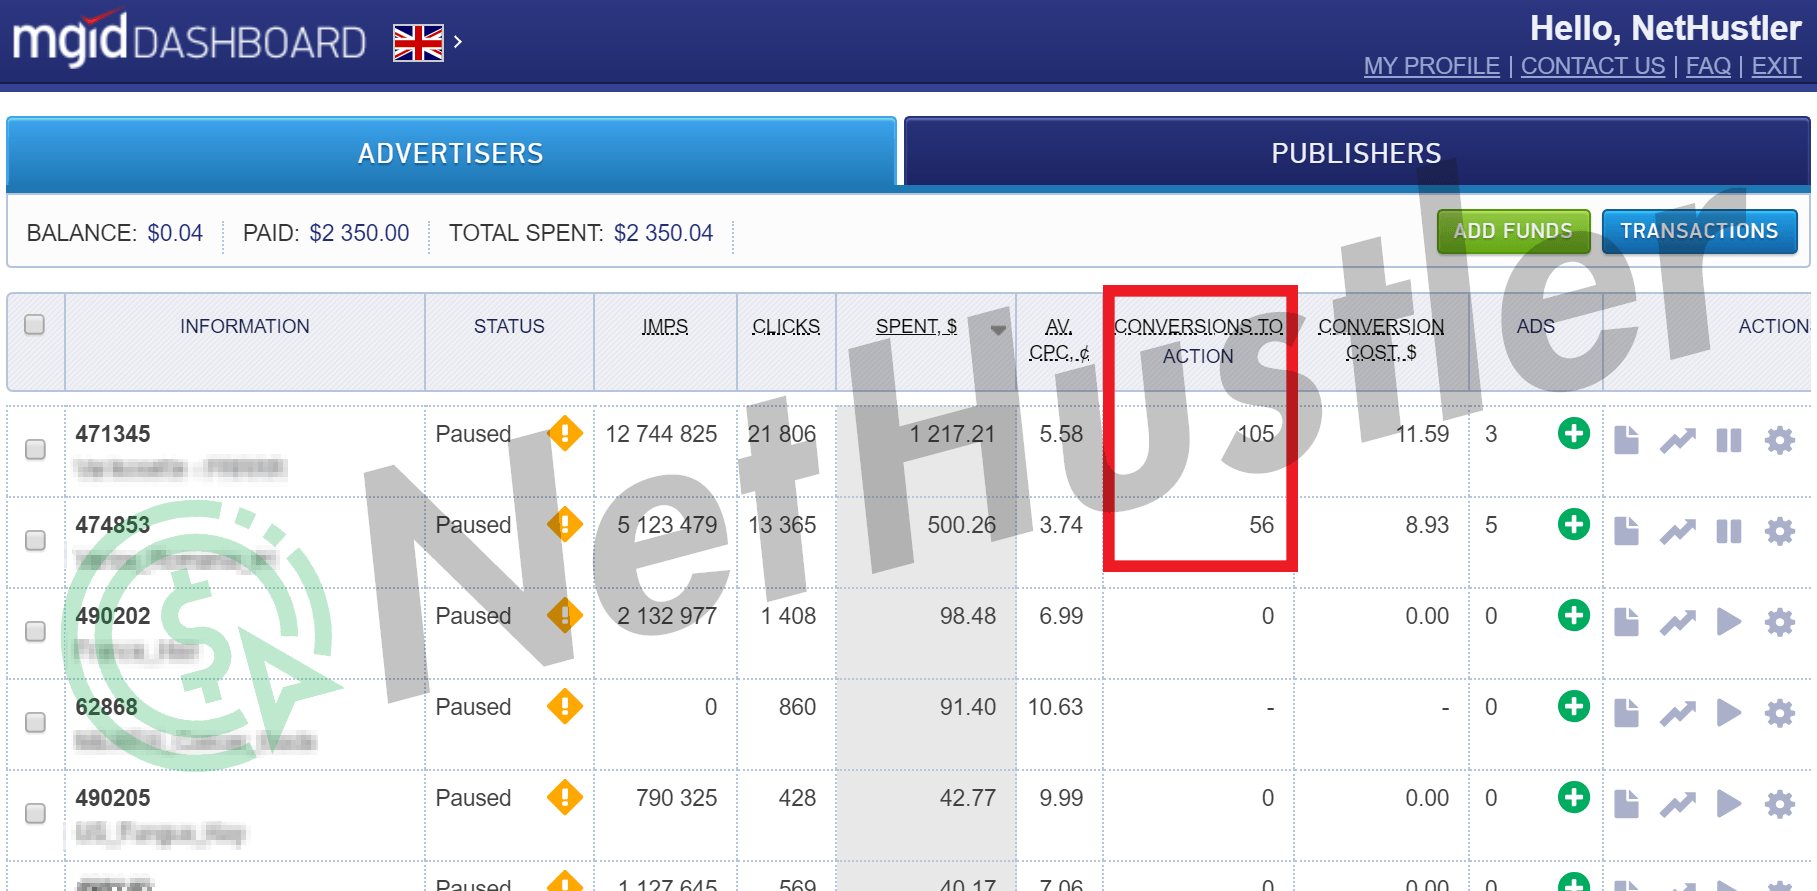
Task: Open settings gear for campaign 471345
Action: pyautogui.click(x=1779, y=440)
